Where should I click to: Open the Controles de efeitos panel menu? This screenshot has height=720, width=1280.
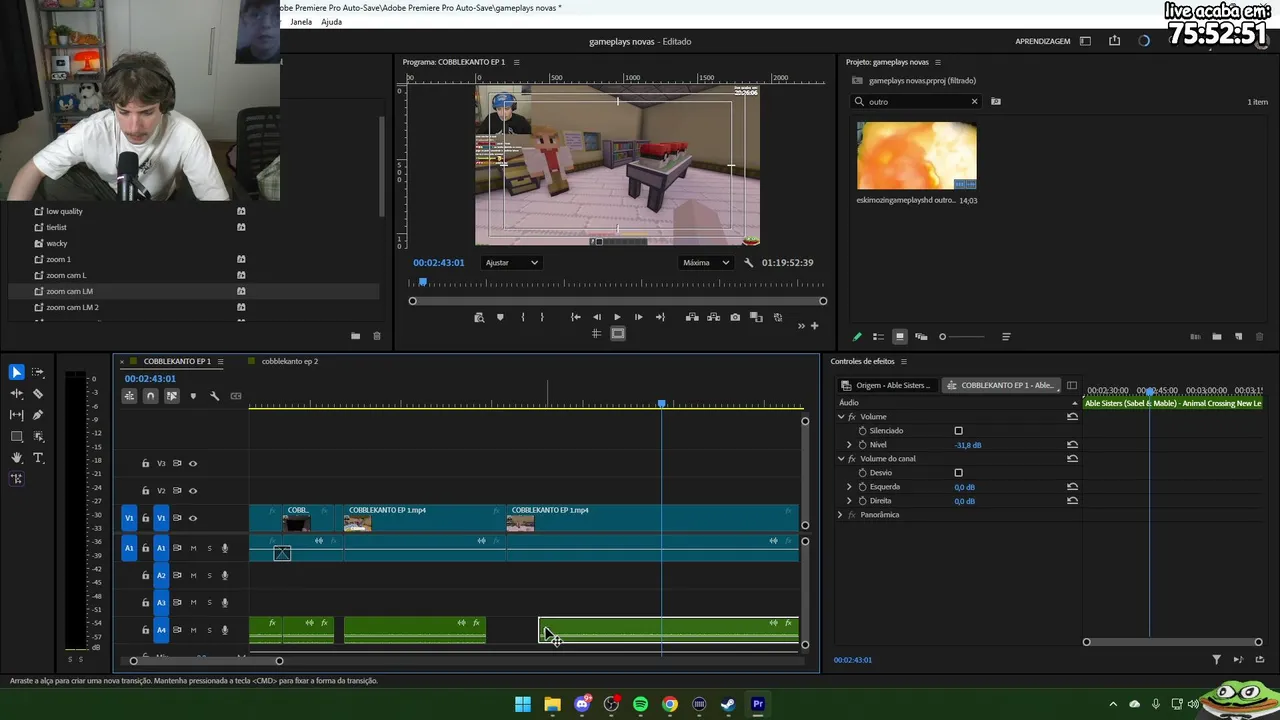pyautogui.click(x=904, y=361)
